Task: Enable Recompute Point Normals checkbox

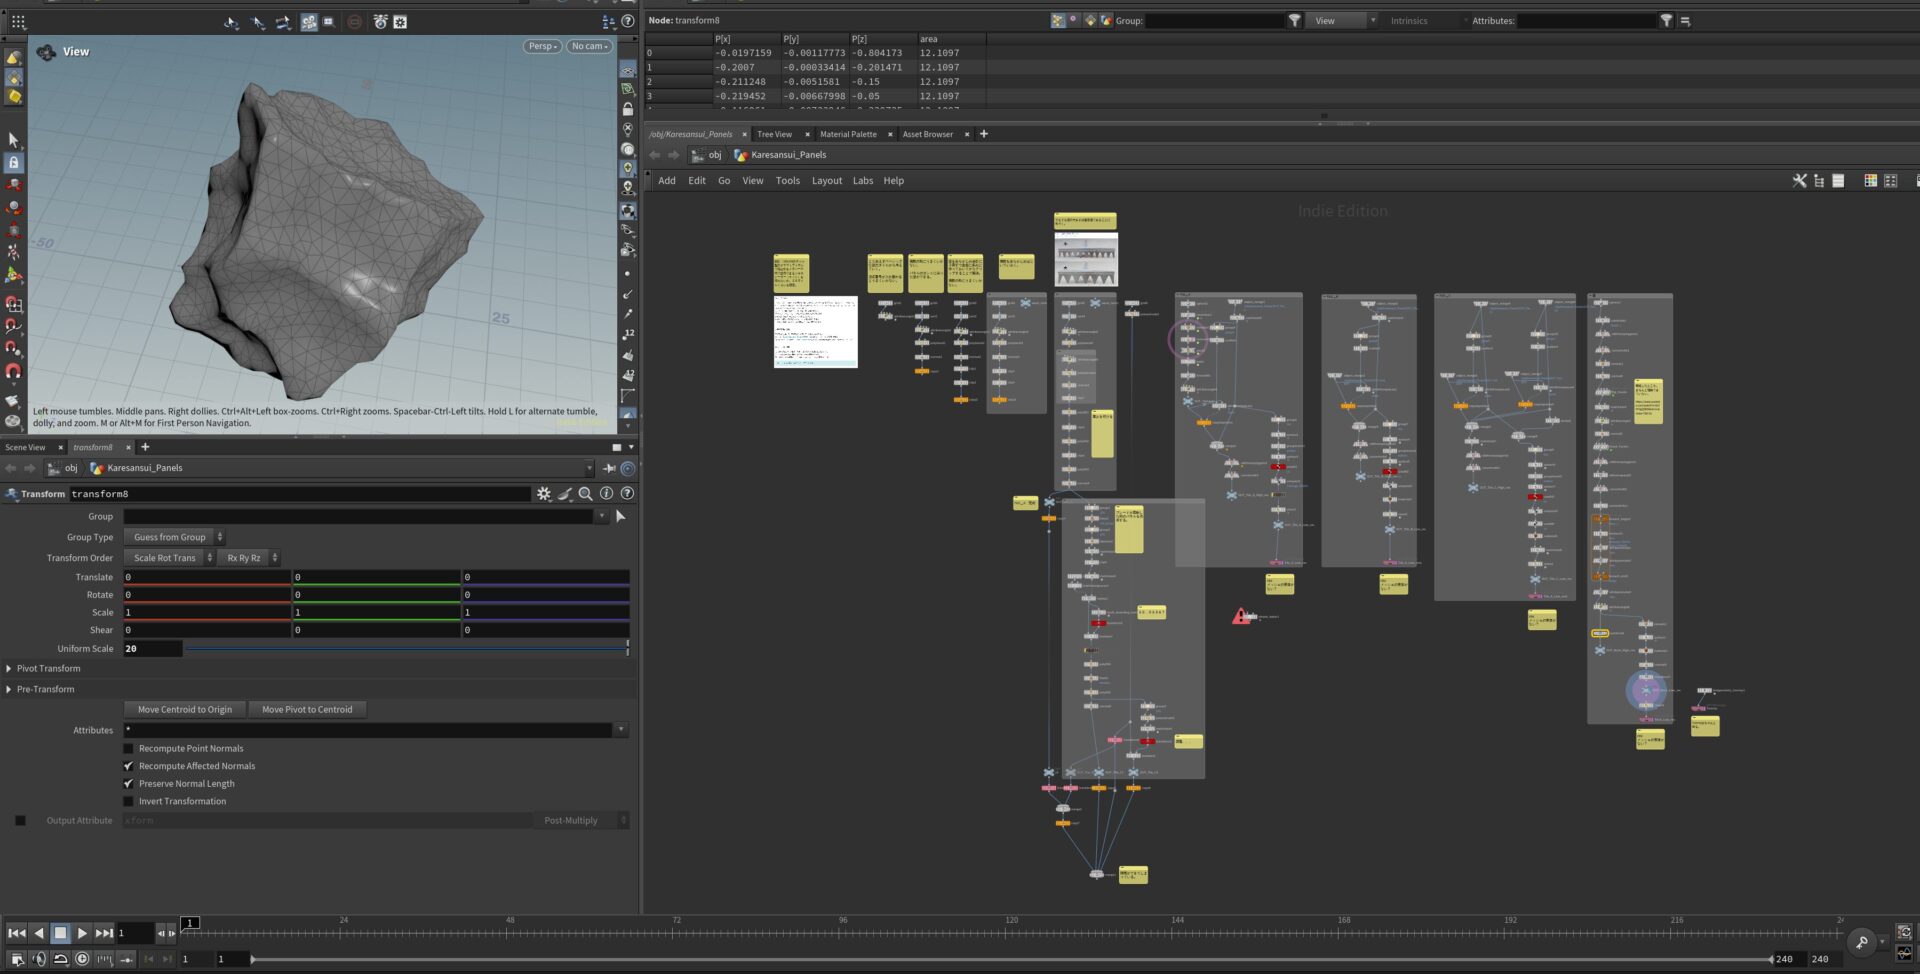Action: click(x=128, y=749)
